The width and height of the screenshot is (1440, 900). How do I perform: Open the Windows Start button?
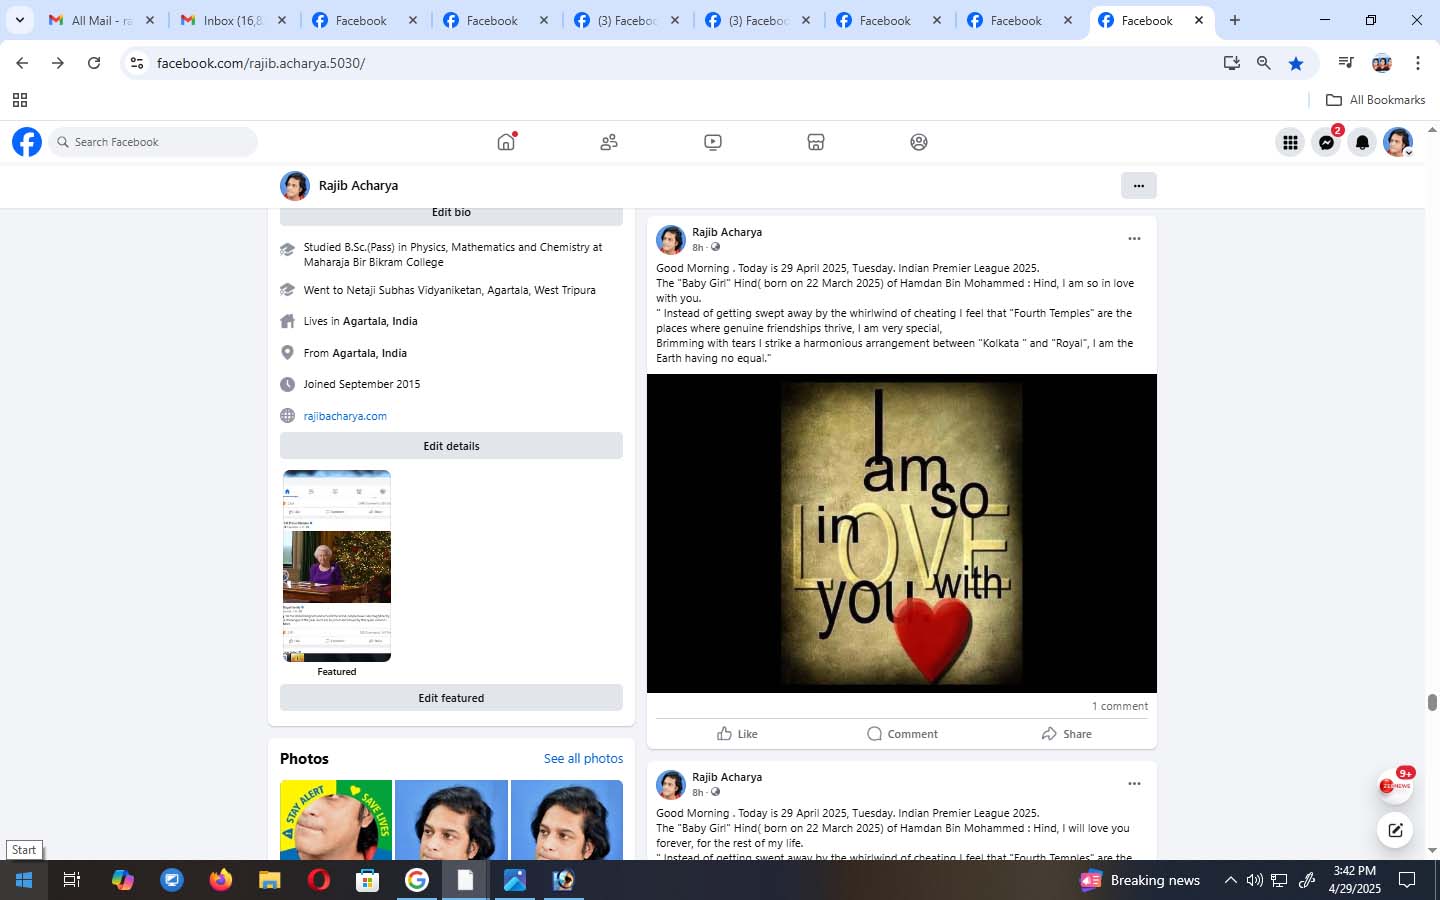coord(24,880)
